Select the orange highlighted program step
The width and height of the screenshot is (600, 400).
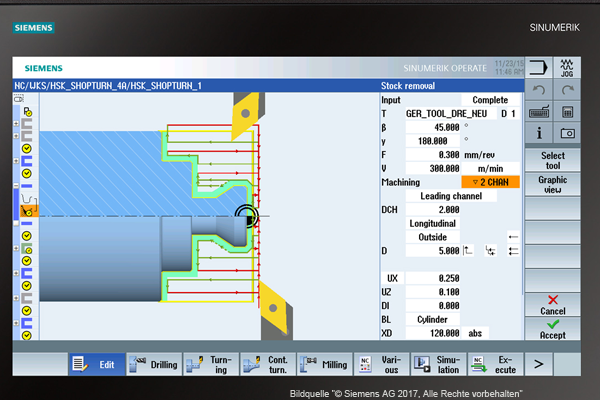point(27,210)
